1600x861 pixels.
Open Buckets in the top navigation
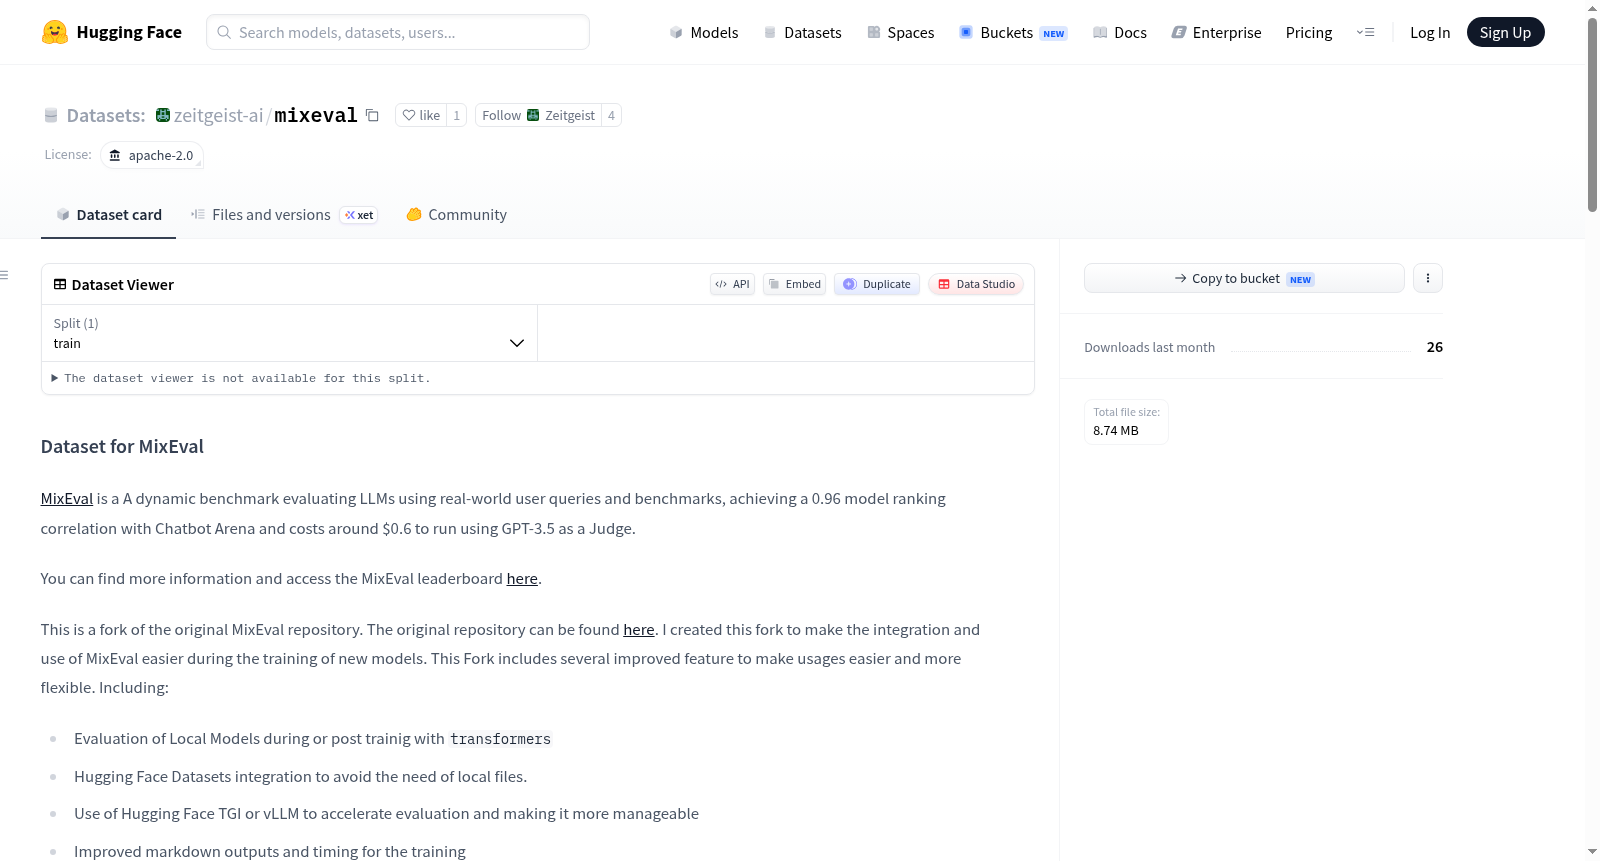click(x=1013, y=32)
